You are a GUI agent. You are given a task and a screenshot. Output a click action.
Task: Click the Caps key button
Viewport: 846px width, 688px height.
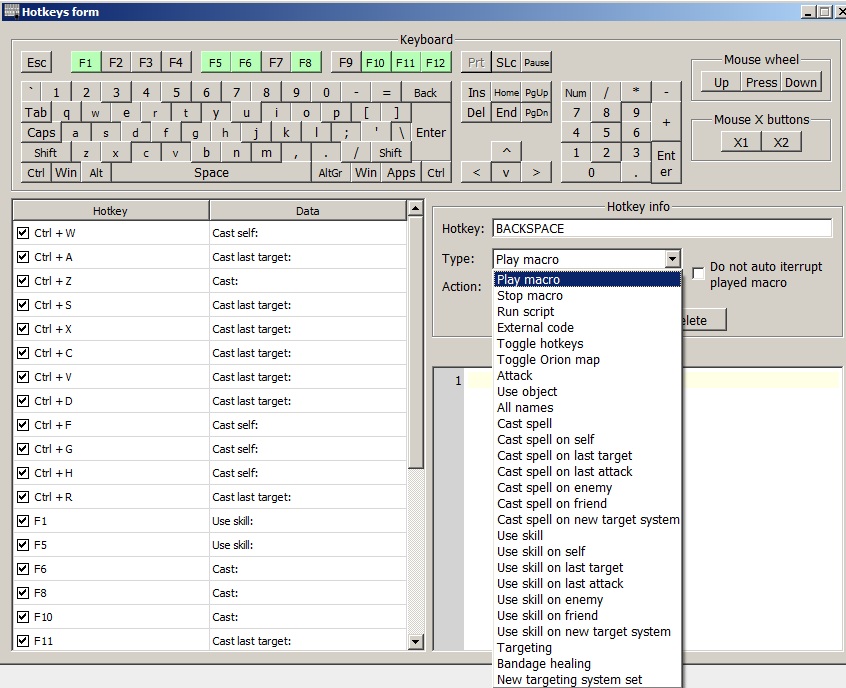(x=41, y=133)
